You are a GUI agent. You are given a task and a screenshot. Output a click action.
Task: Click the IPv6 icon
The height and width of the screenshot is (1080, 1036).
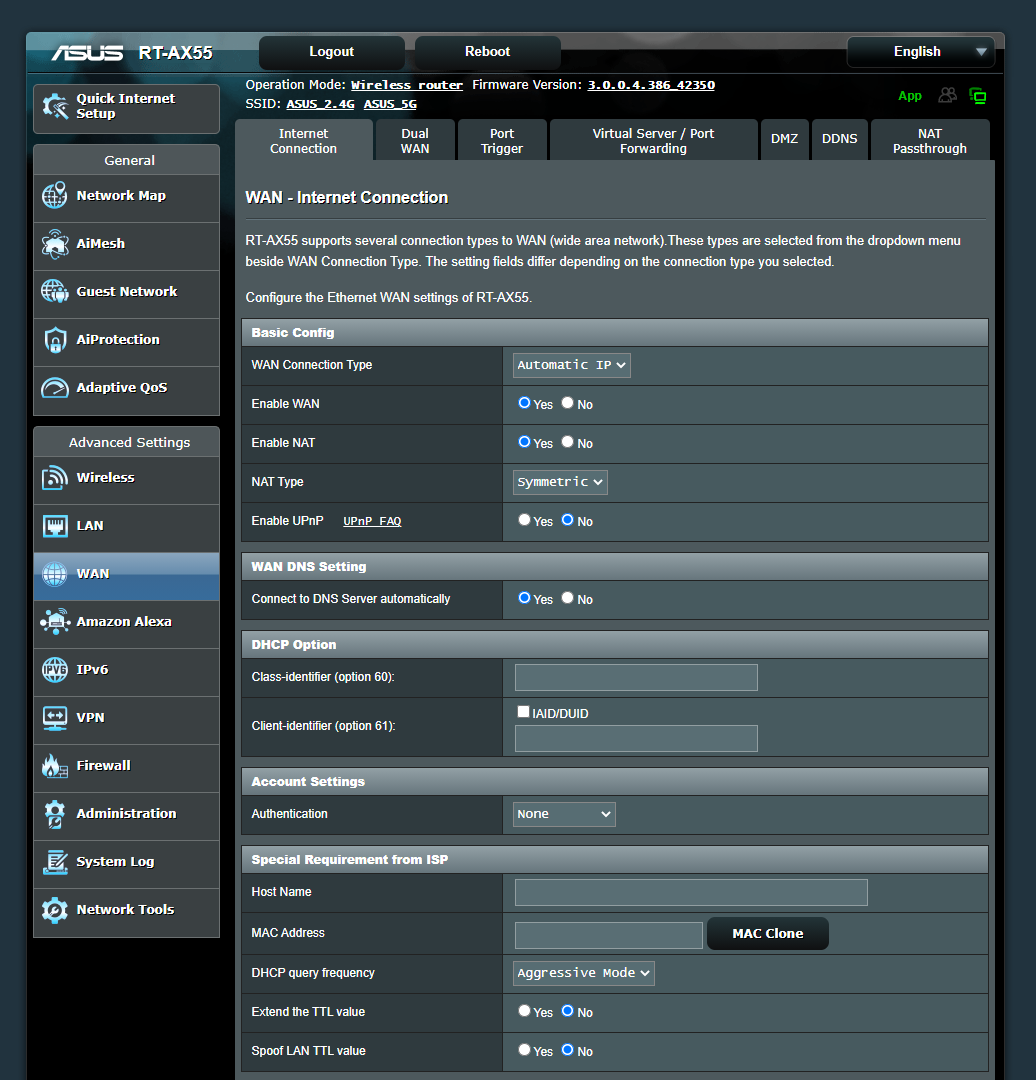[x=54, y=669]
